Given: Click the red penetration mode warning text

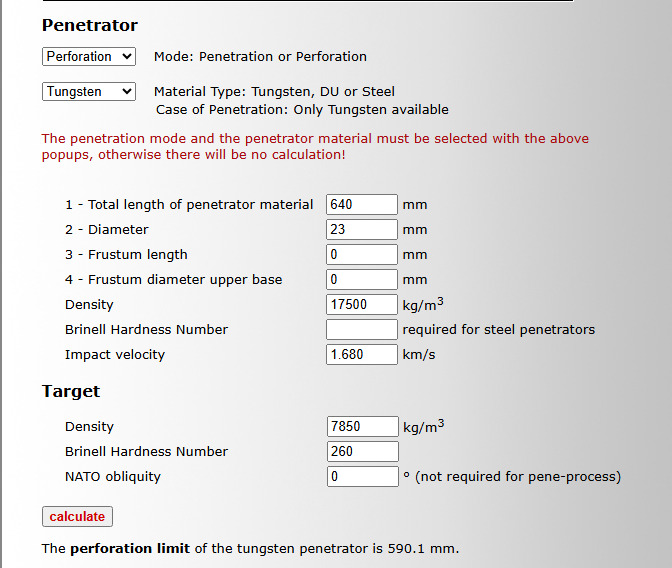Looking at the screenshot, I should 315,147.
